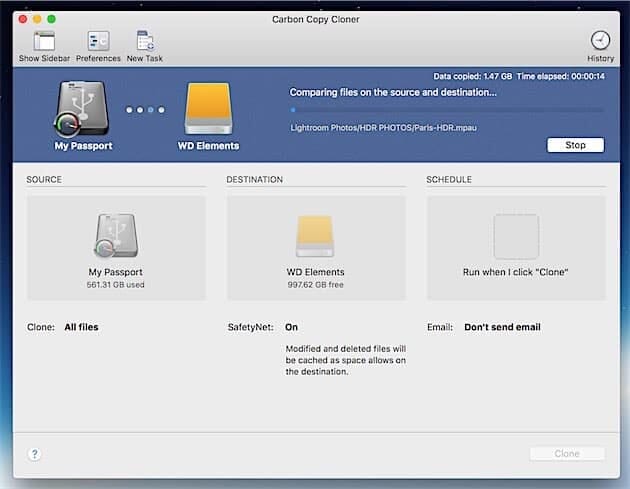Create a New Task via toolbar icon
630x489 pixels.
[x=145, y=41]
